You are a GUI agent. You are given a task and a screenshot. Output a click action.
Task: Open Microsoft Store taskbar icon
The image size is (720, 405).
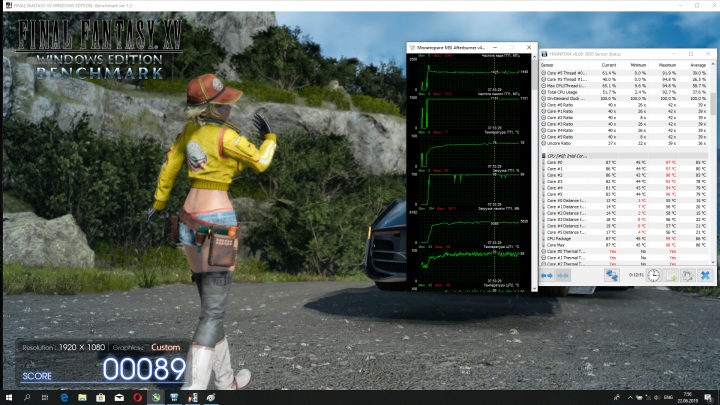[x=101, y=398]
